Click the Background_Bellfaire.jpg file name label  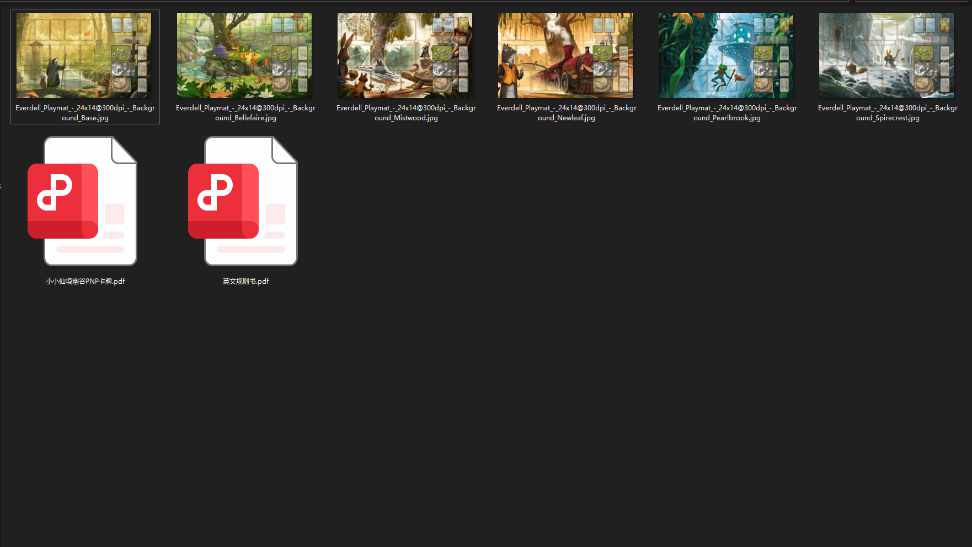[x=245, y=112]
